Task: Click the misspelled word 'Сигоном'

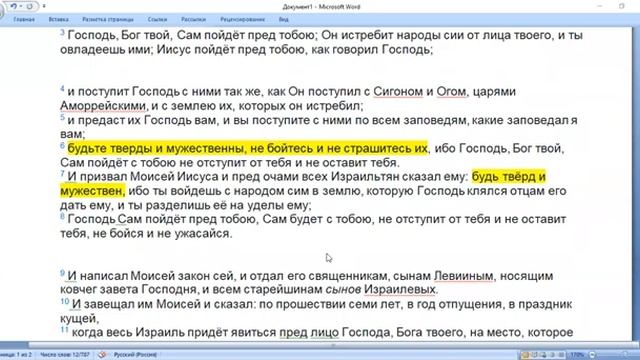Action: pos(398,91)
